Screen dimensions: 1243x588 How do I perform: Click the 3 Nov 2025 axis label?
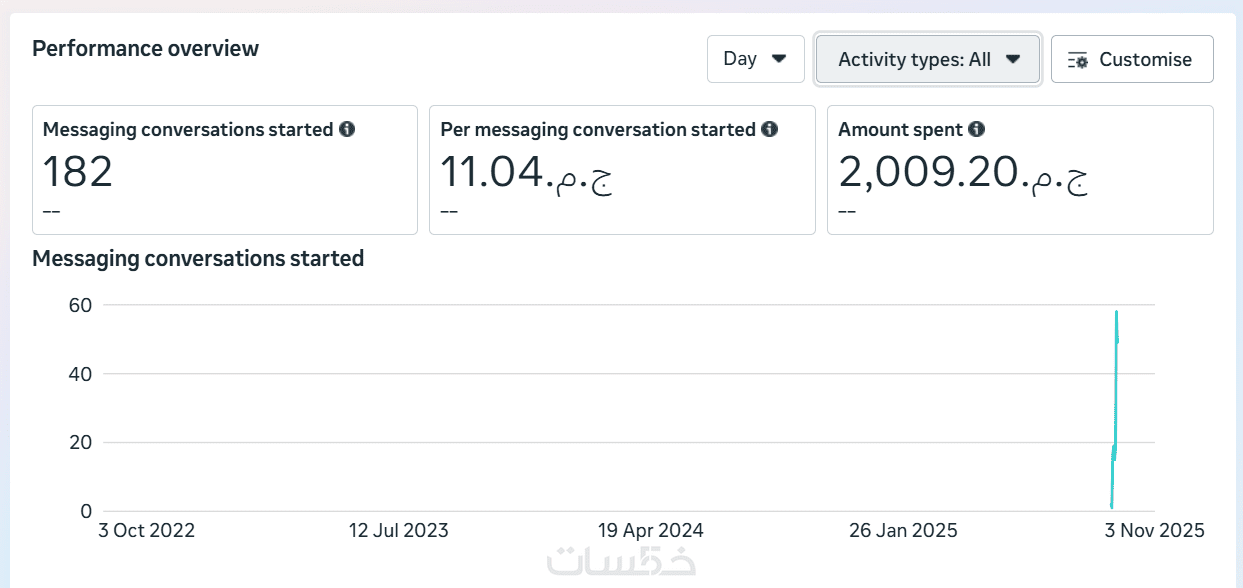pyautogui.click(x=1154, y=531)
